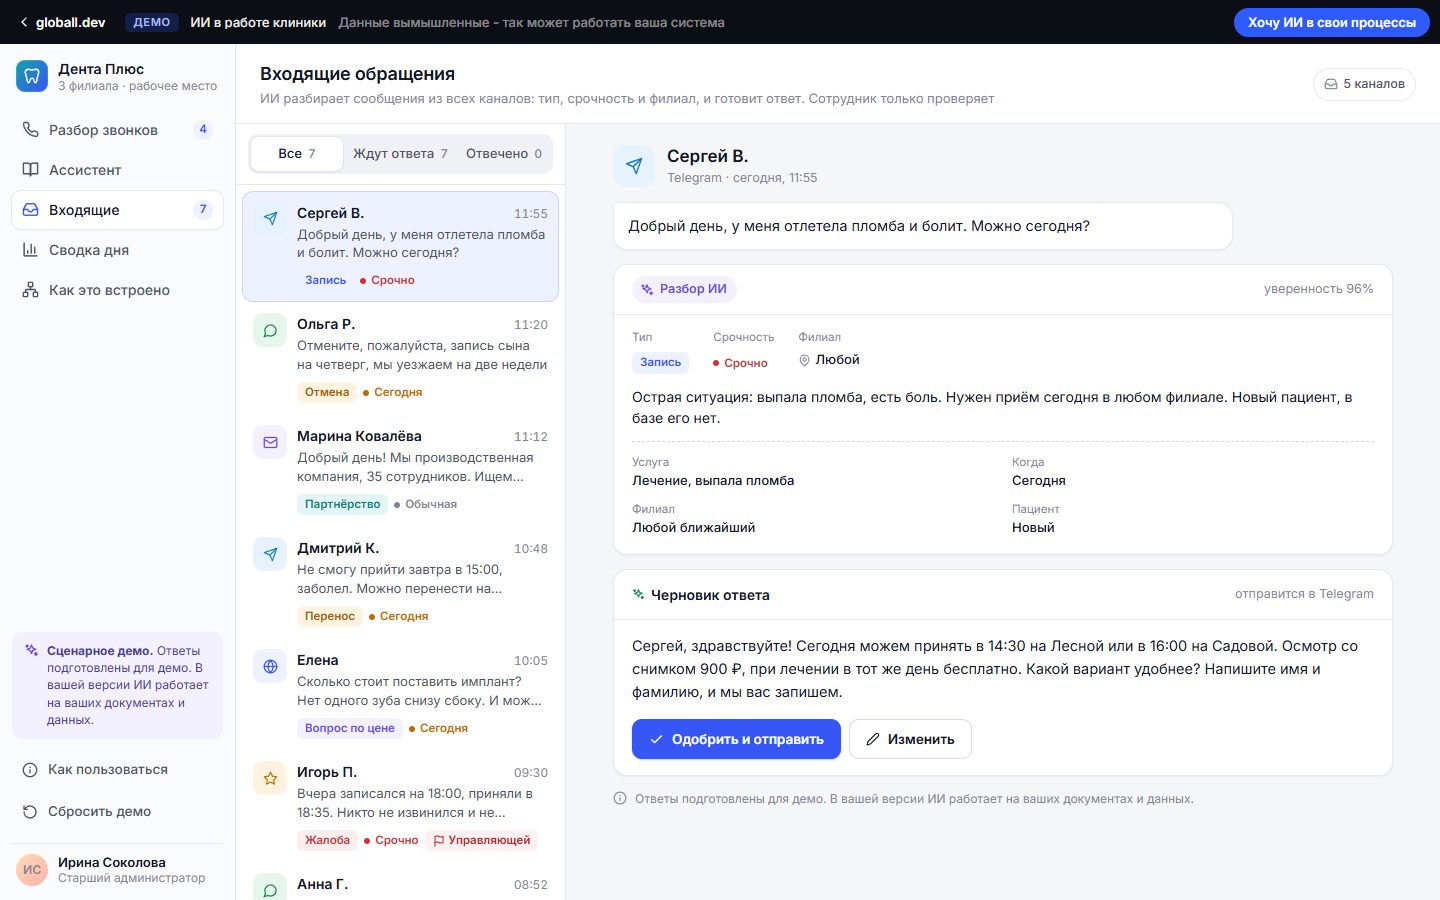
Task: Click the phone icon beside Разбор звонков
Action: point(31,130)
